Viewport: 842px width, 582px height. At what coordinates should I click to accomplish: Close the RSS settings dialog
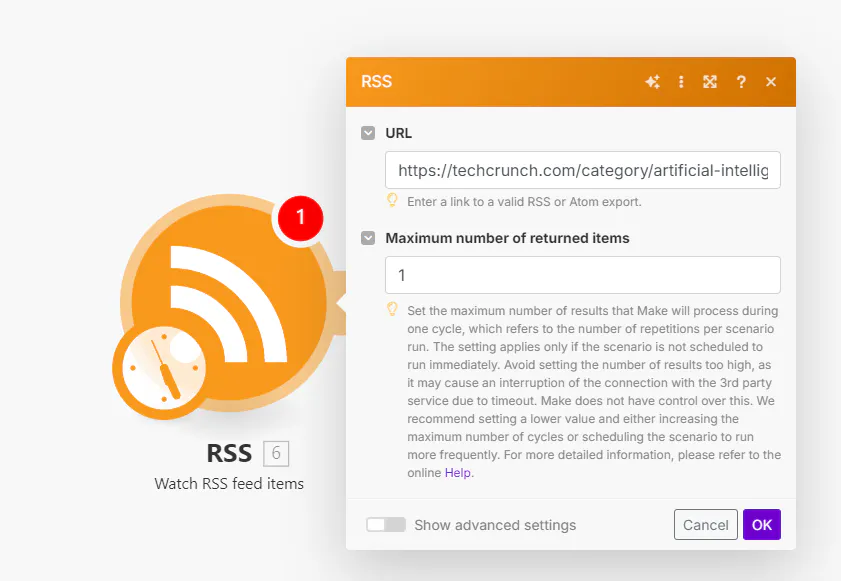coord(771,82)
